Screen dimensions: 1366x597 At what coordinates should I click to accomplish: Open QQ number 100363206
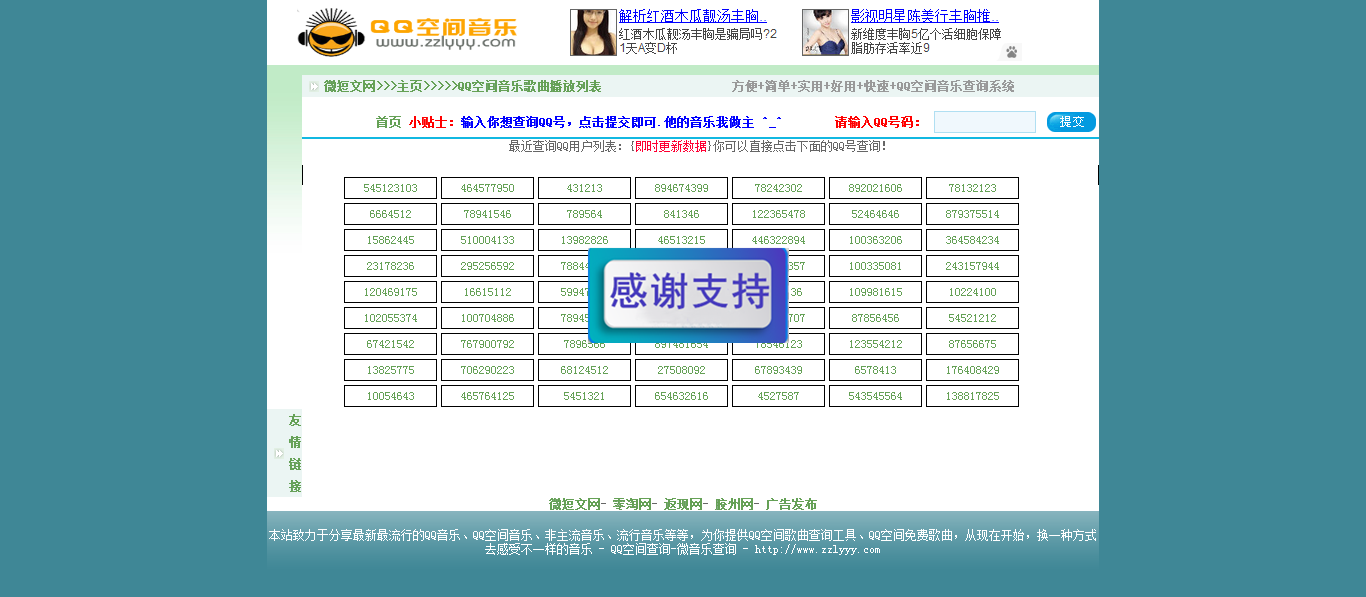click(875, 240)
